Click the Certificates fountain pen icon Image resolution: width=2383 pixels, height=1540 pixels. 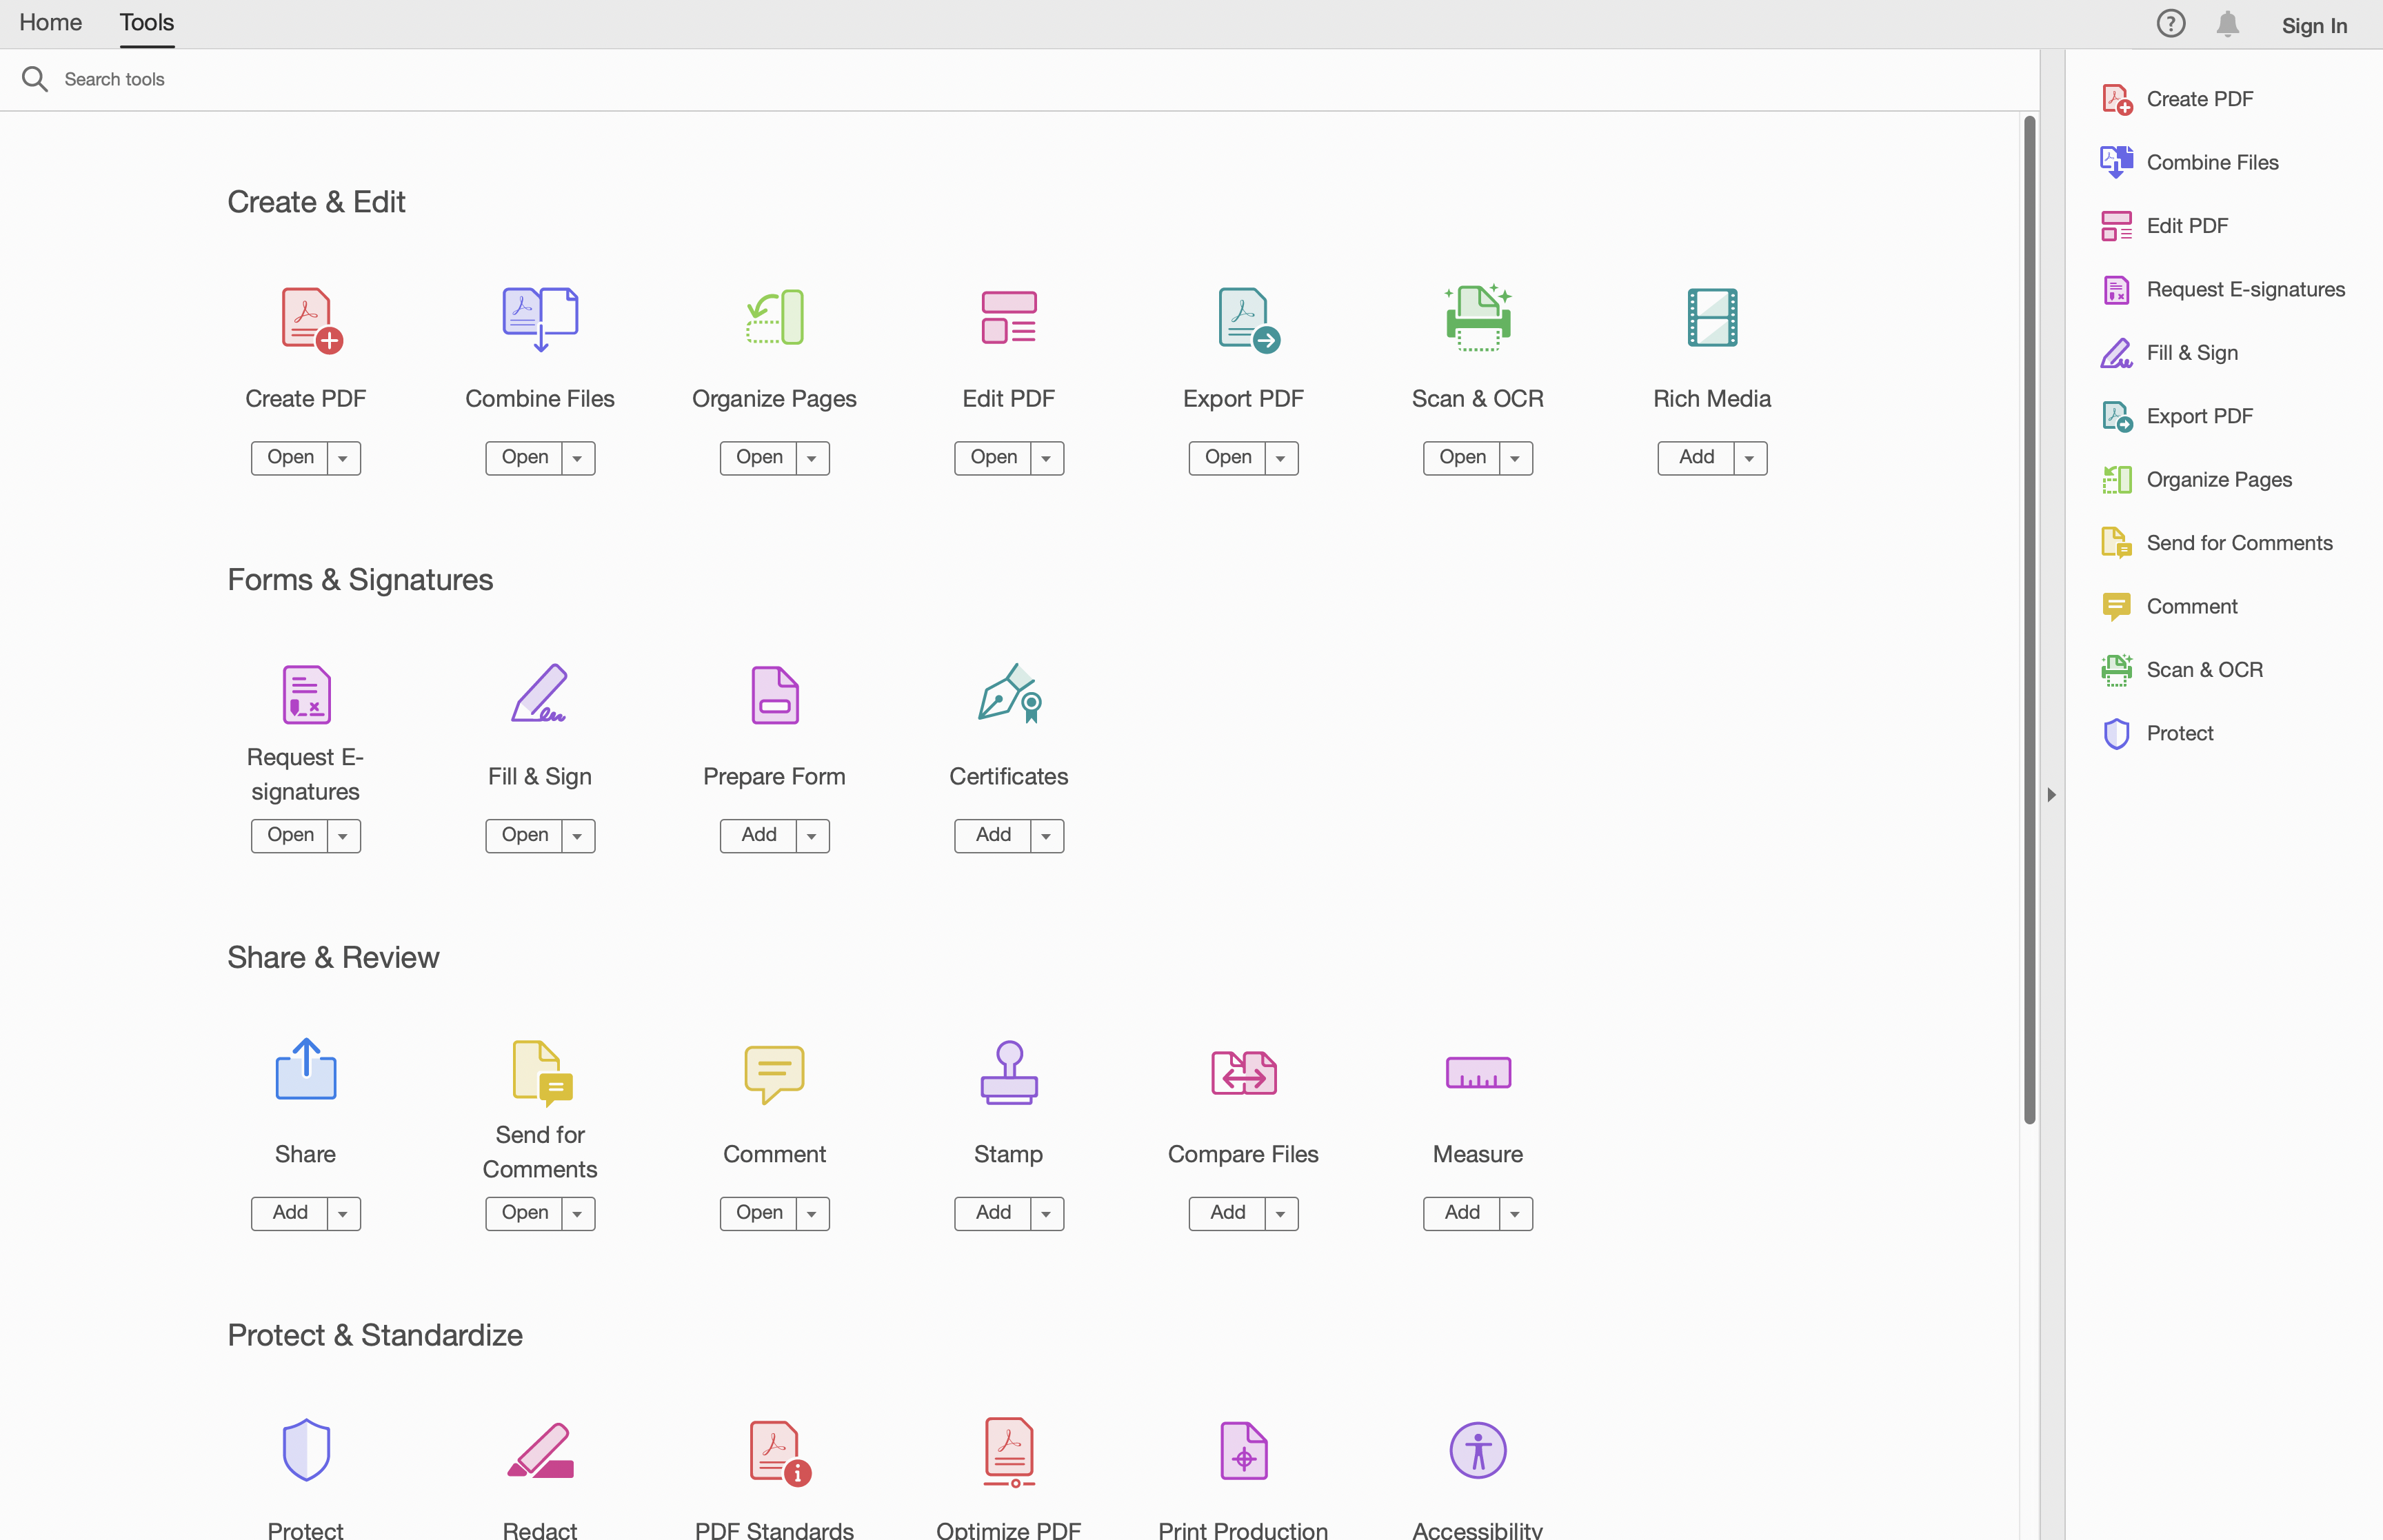pyautogui.click(x=1010, y=693)
